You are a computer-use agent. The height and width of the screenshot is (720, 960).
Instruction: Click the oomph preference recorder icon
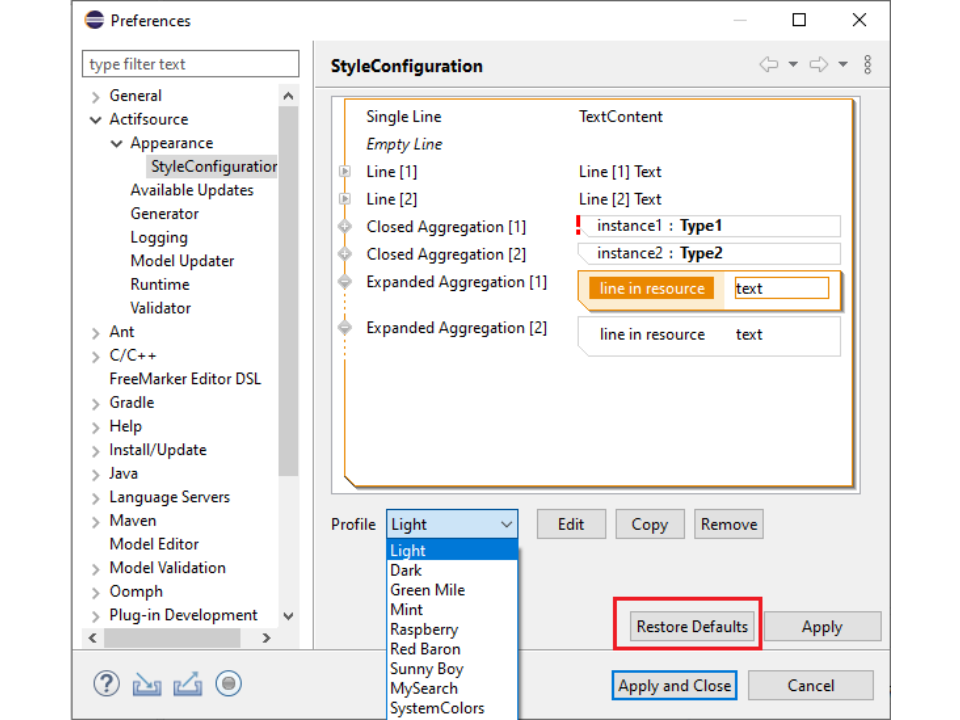point(229,684)
